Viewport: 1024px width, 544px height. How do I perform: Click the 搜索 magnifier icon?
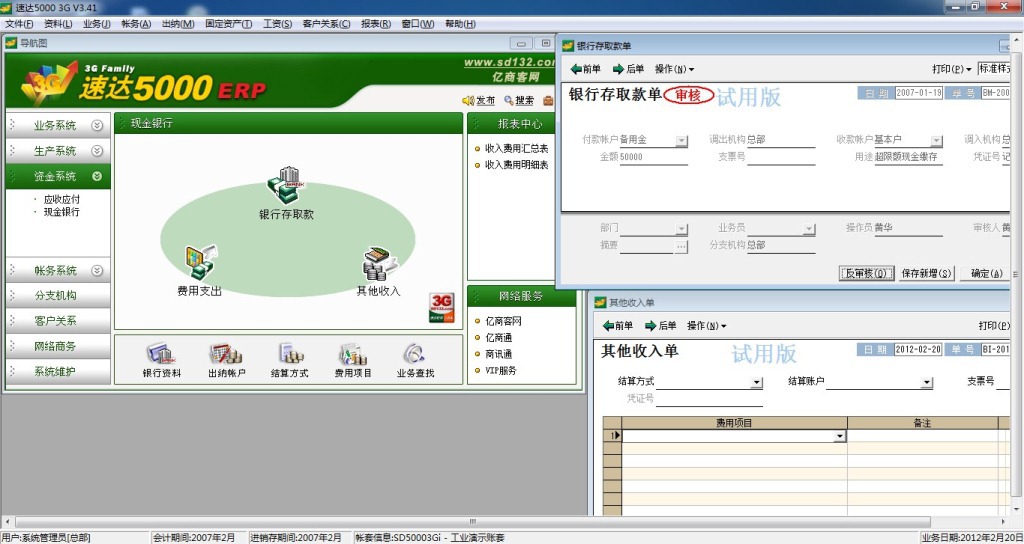(509, 101)
